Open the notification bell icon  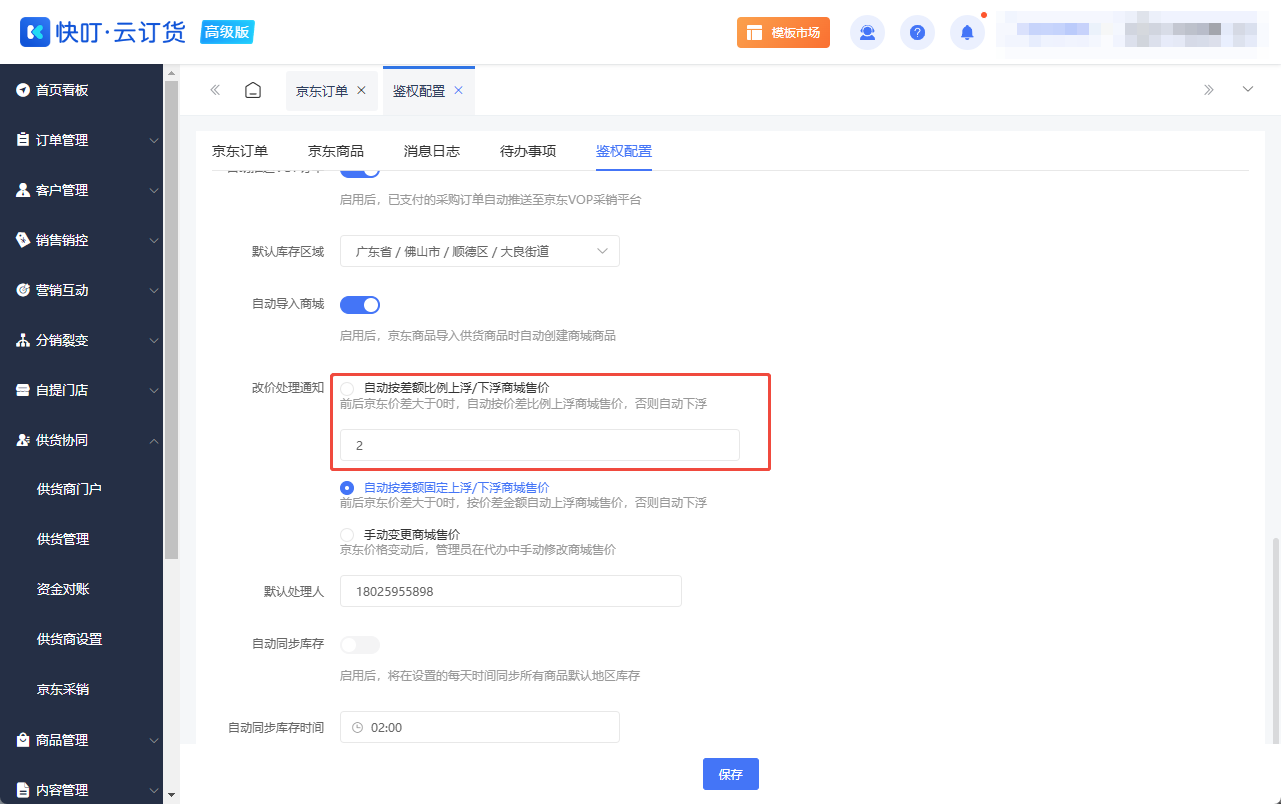[967, 32]
